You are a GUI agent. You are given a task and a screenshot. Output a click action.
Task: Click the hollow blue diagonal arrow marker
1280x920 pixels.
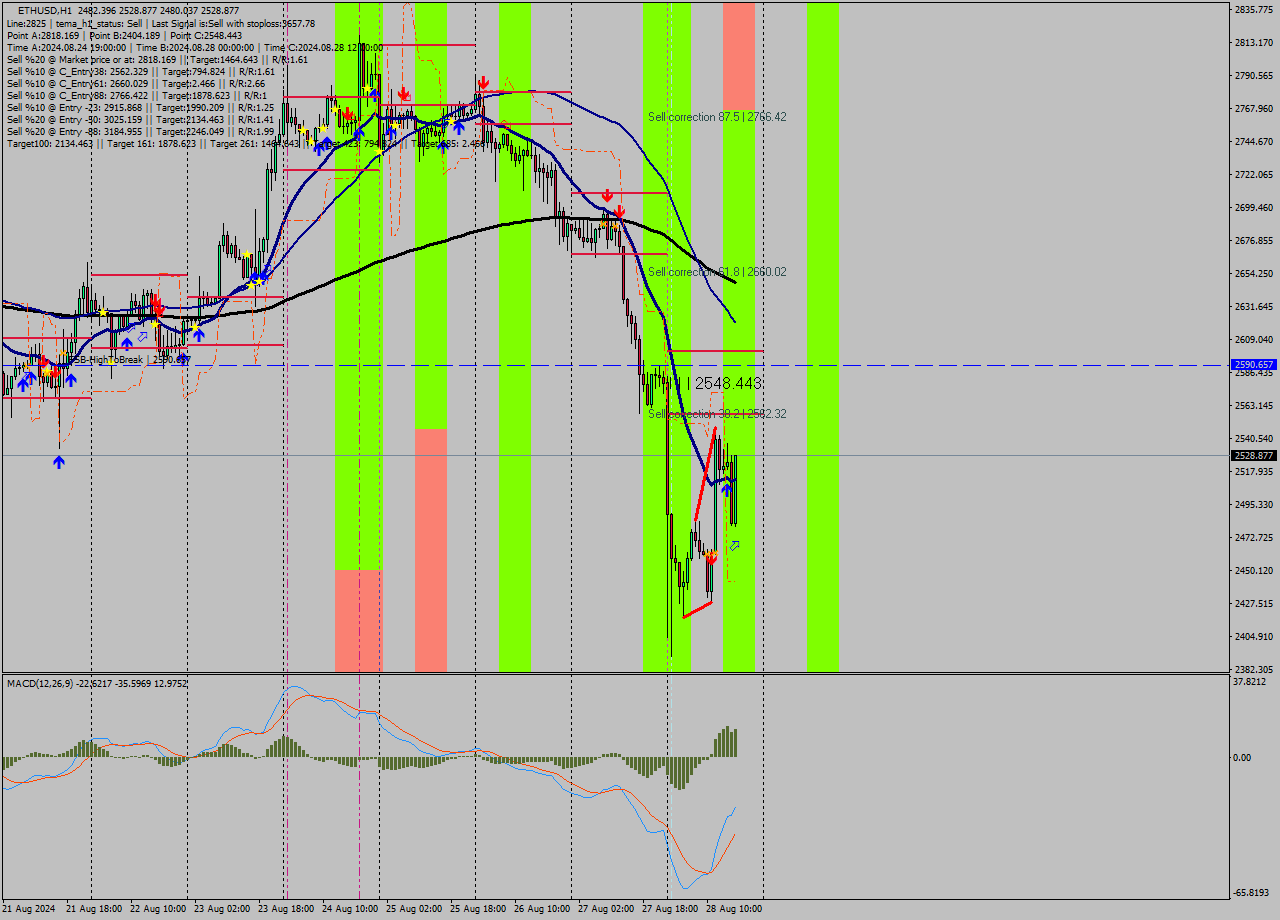tap(734, 546)
